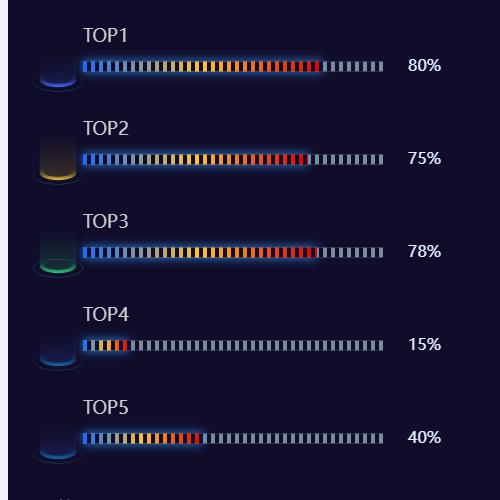
Task: Click the 40% value text
Action: (424, 437)
